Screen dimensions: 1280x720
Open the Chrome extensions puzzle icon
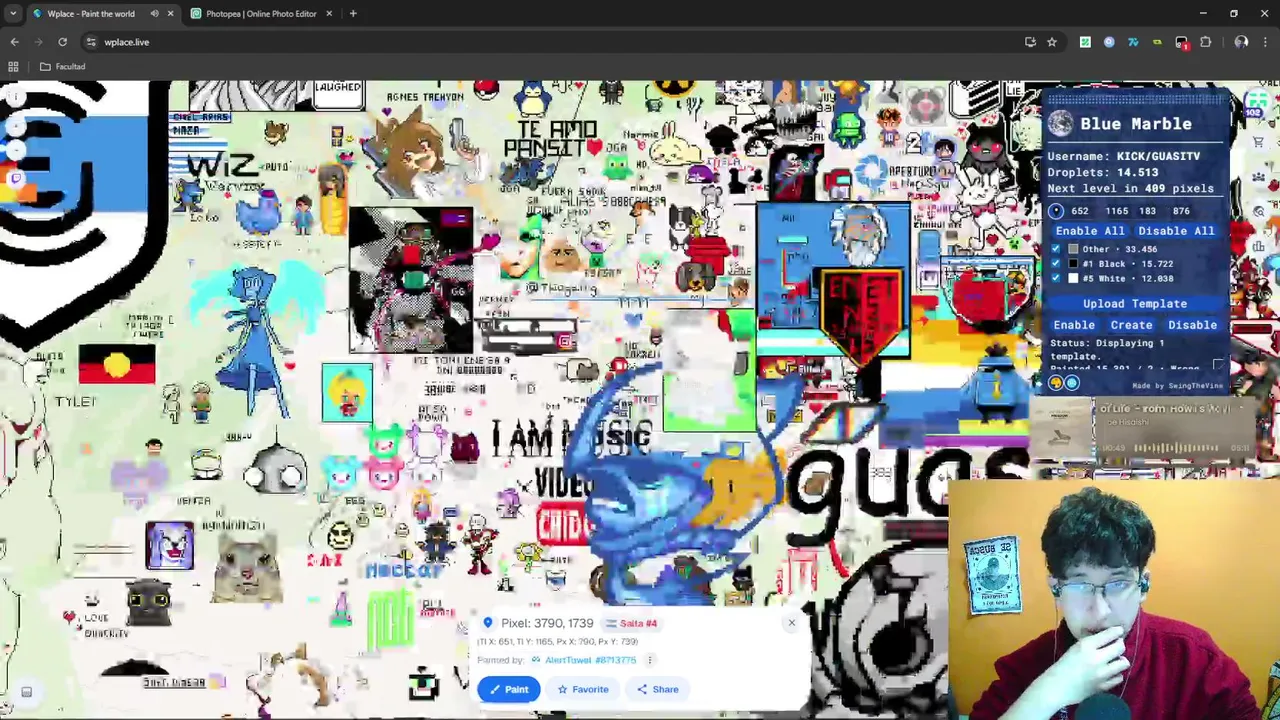(x=1205, y=42)
